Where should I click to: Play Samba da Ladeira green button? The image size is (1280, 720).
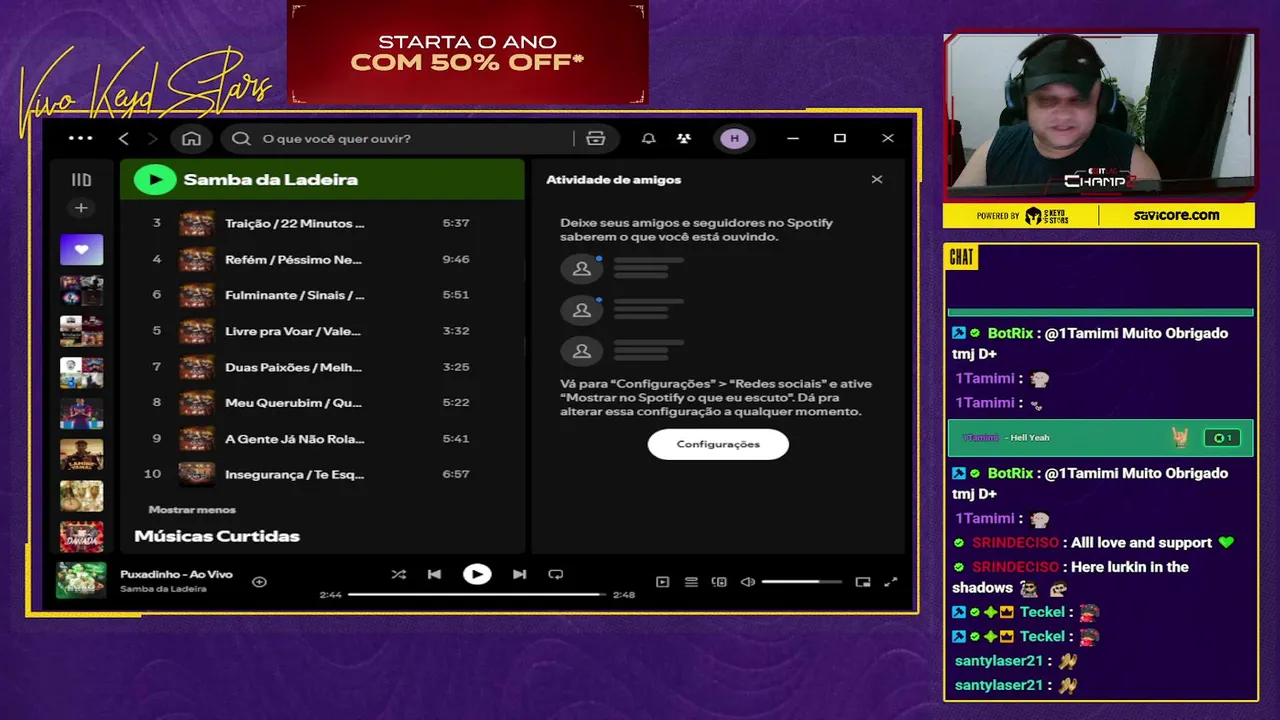pos(155,179)
